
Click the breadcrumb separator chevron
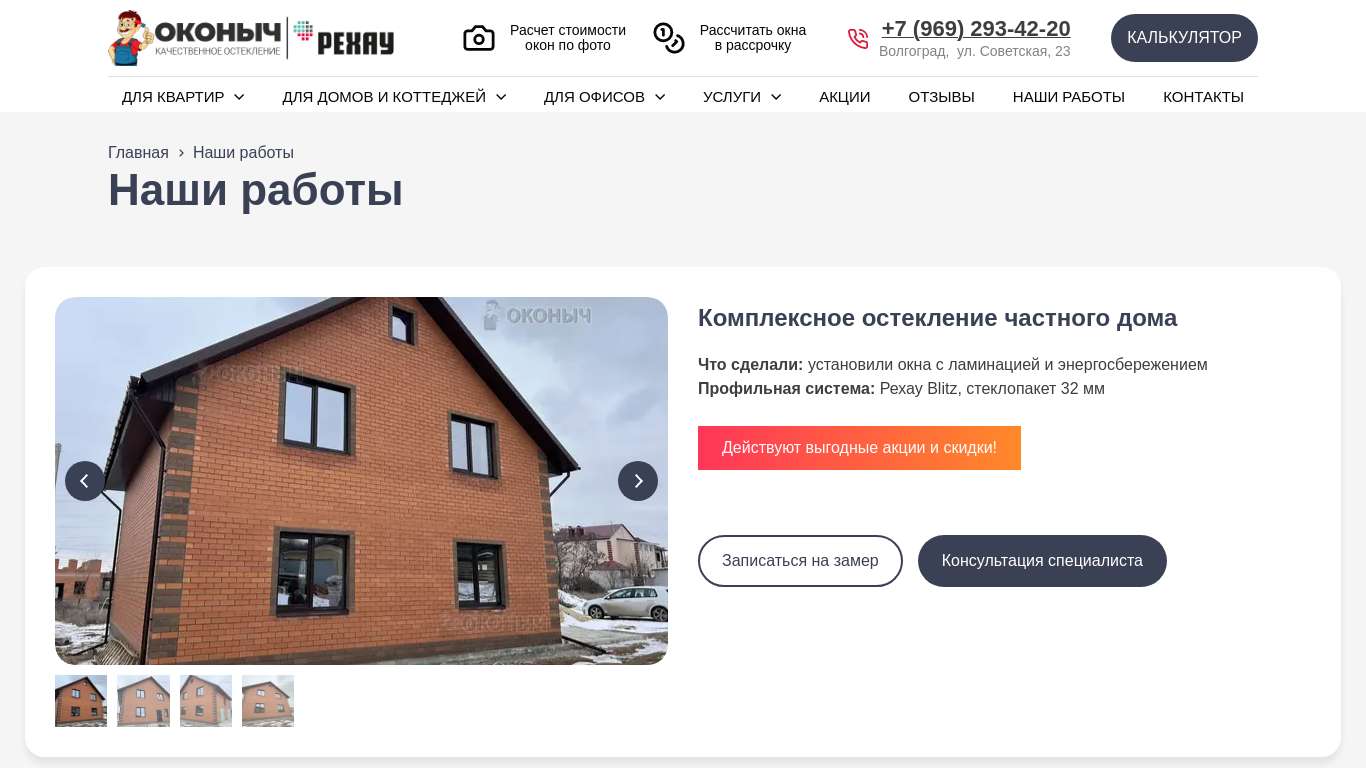coord(181,153)
